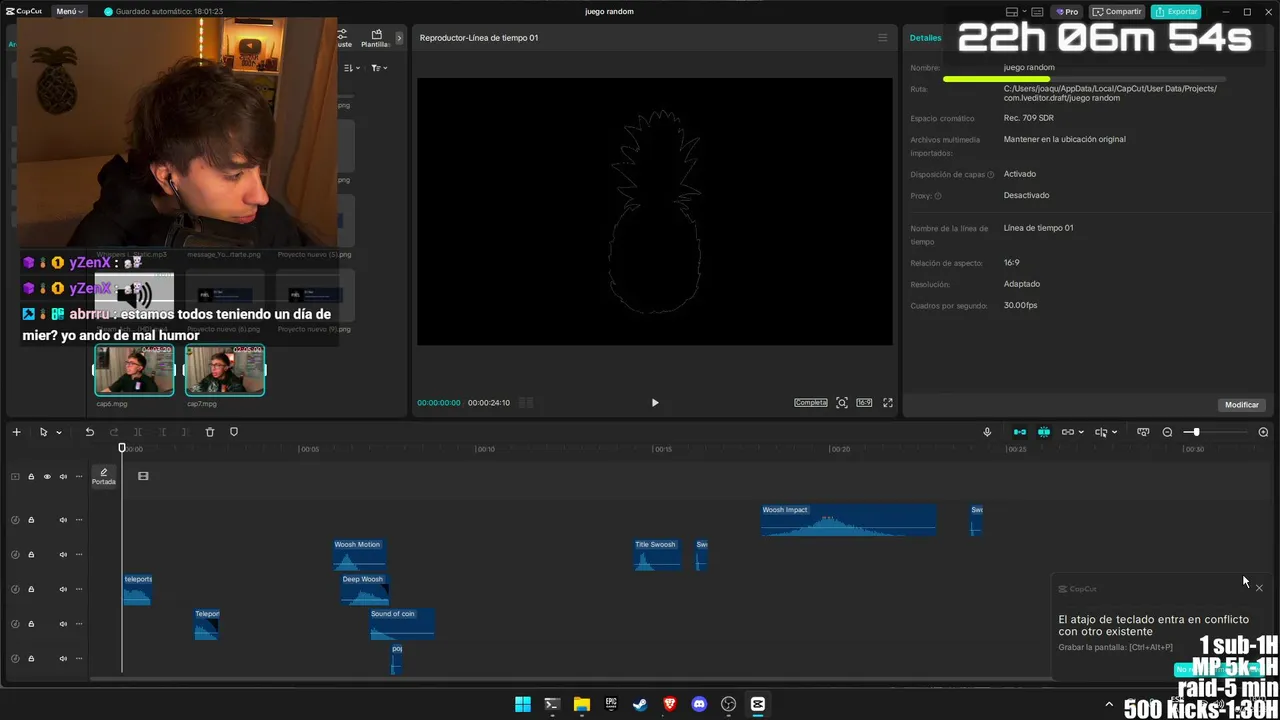Click the Completa quality button in player
Image resolution: width=1280 pixels, height=720 pixels.
point(811,403)
